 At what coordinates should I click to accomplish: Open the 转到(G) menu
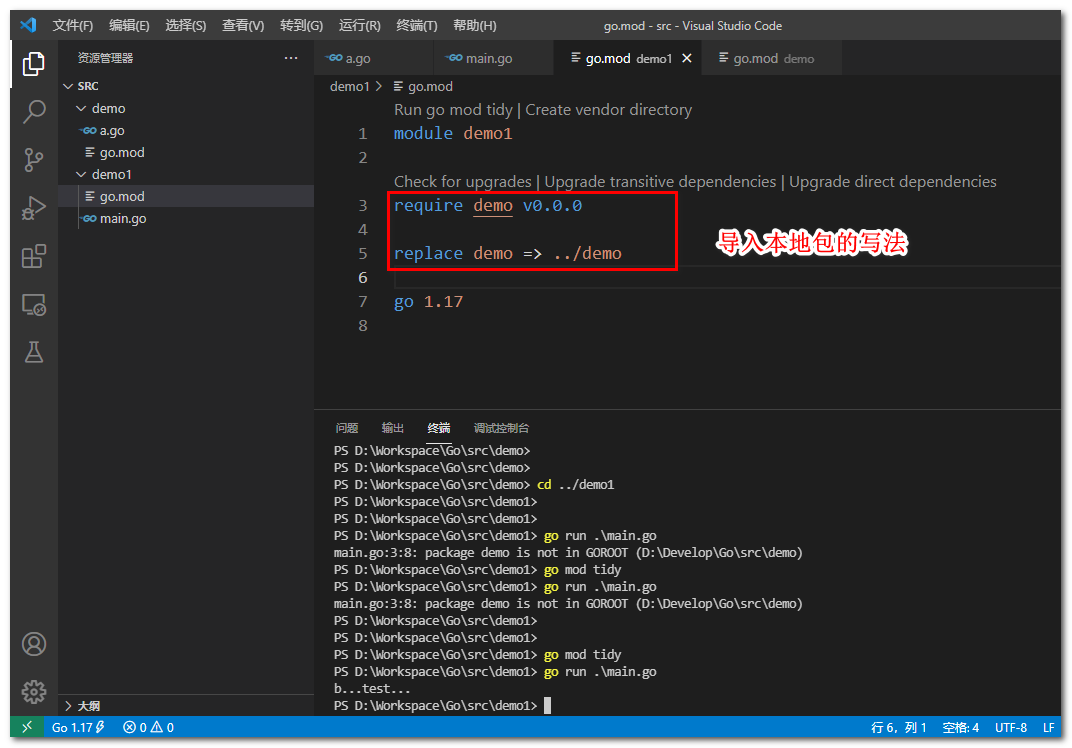302,25
